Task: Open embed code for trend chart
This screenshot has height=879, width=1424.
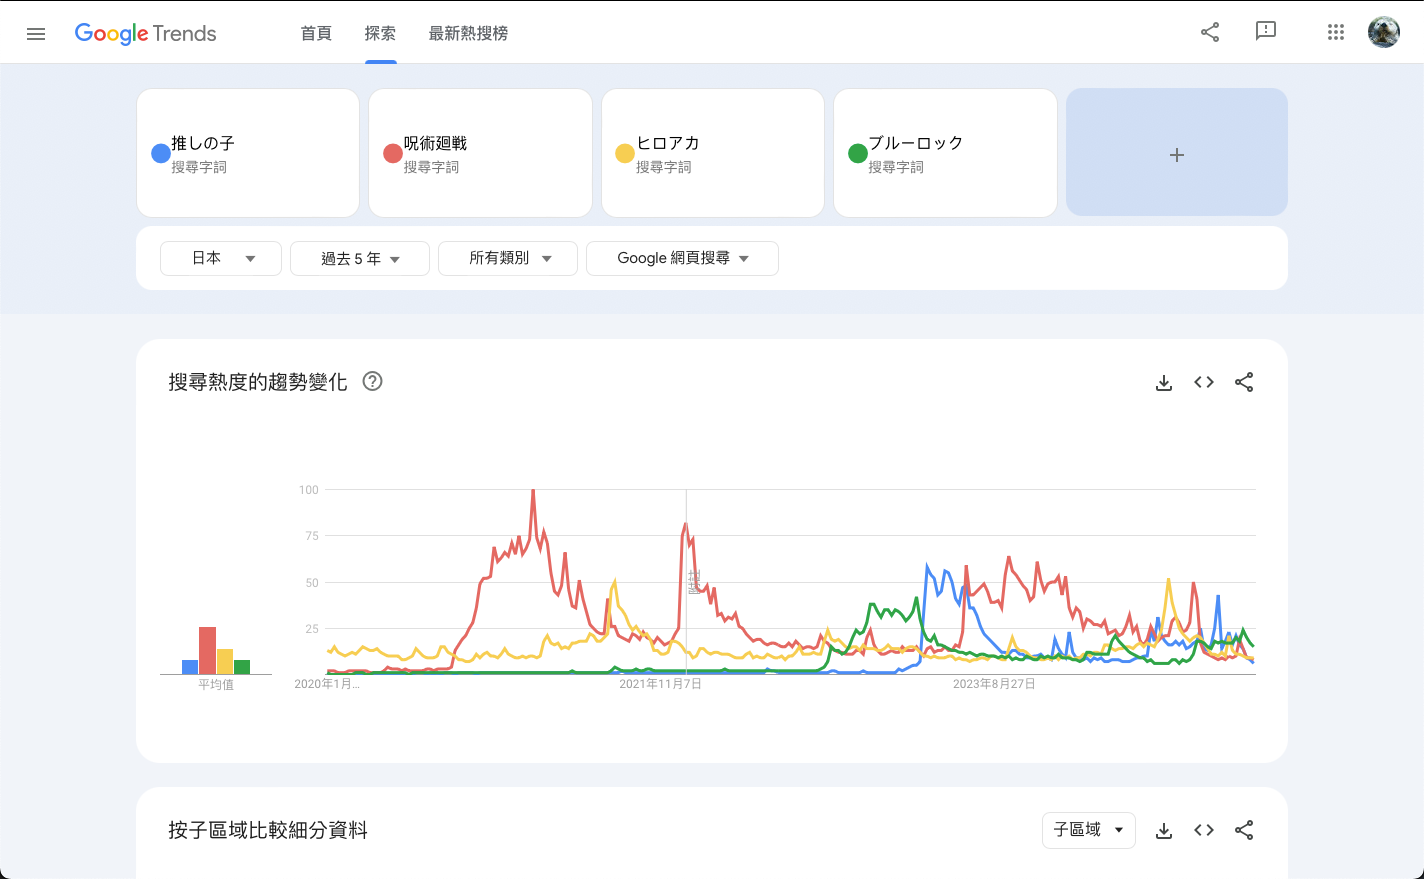Action: (1204, 382)
